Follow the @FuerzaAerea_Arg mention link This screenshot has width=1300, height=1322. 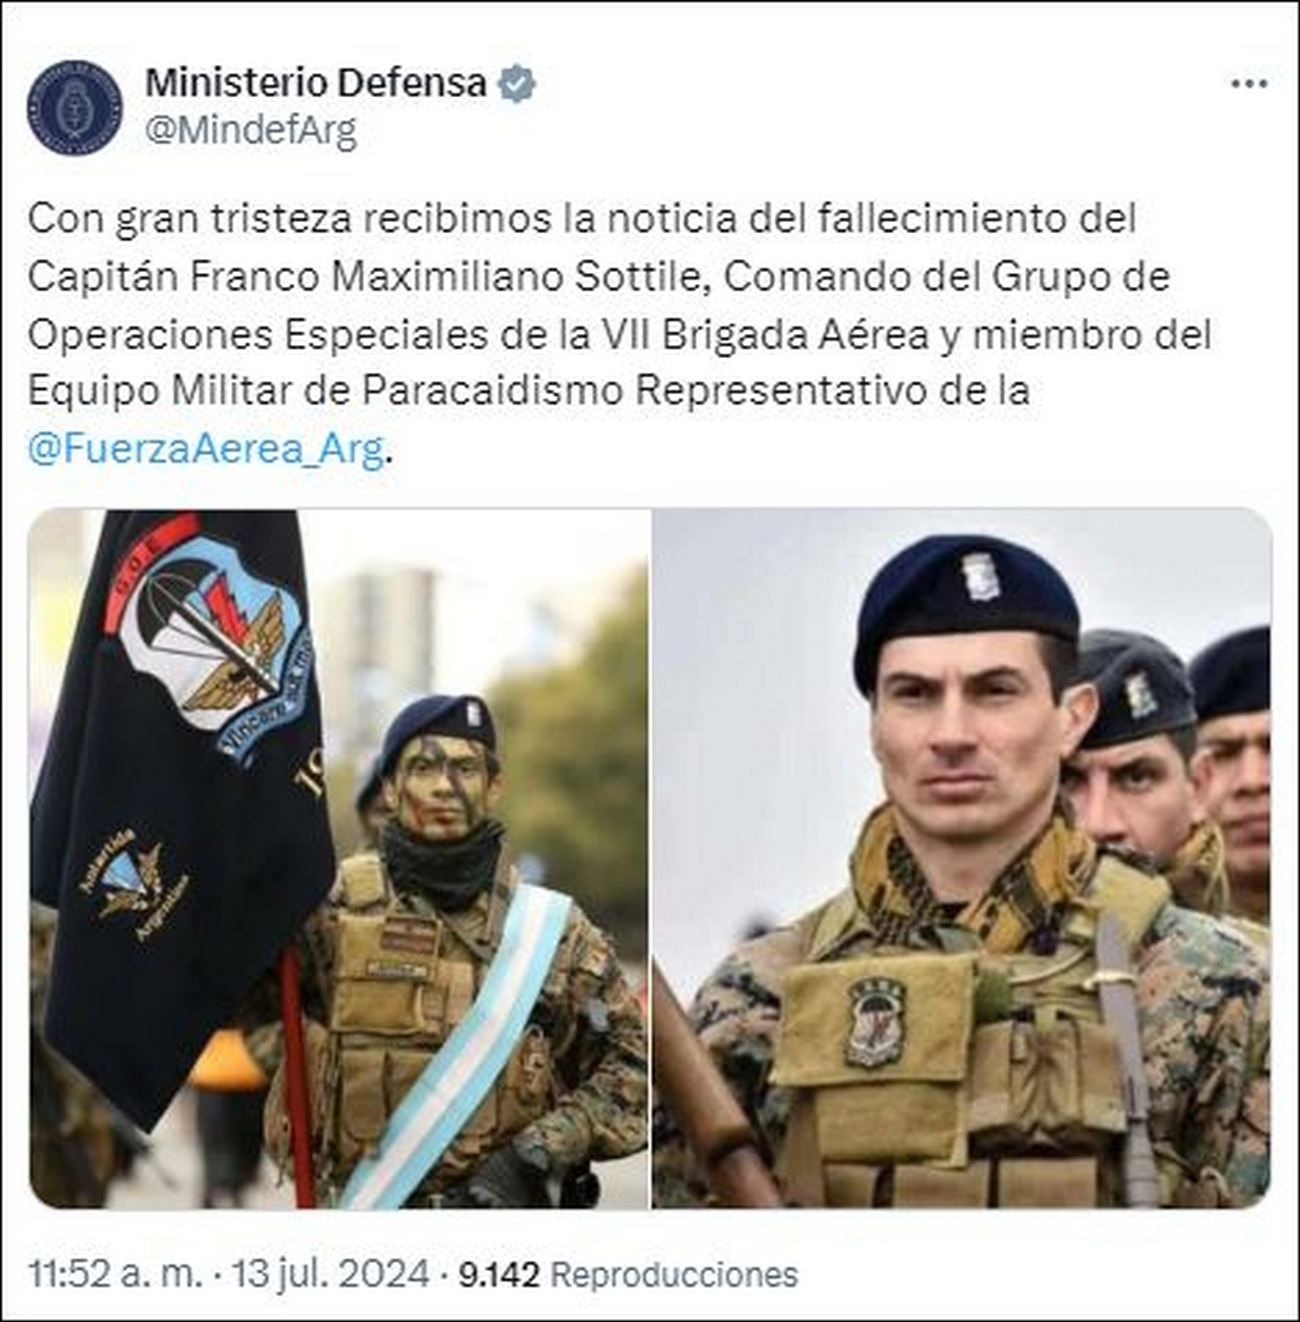click(206, 451)
